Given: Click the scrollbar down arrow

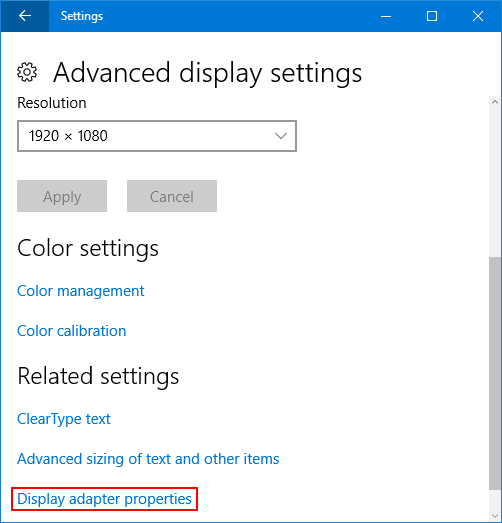Looking at the screenshot, I should tap(495, 516).
